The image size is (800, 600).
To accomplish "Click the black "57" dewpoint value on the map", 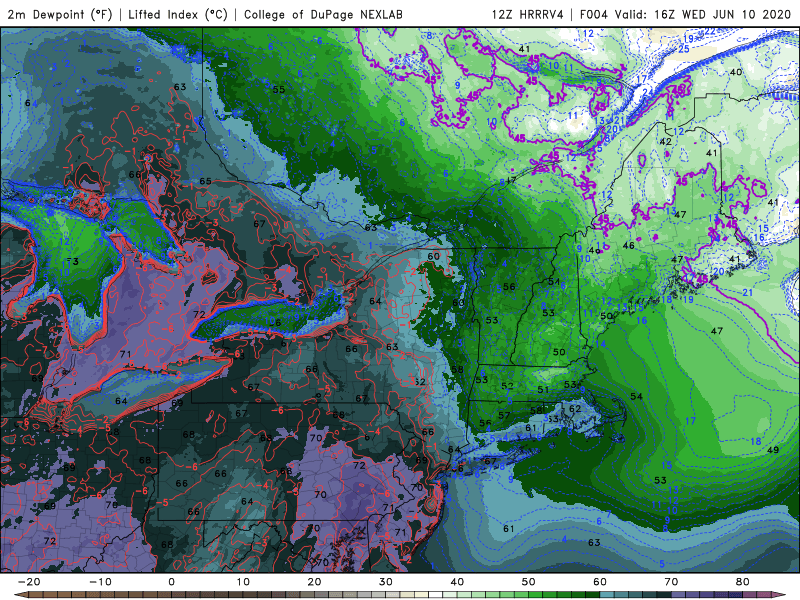I will click(x=504, y=415).
